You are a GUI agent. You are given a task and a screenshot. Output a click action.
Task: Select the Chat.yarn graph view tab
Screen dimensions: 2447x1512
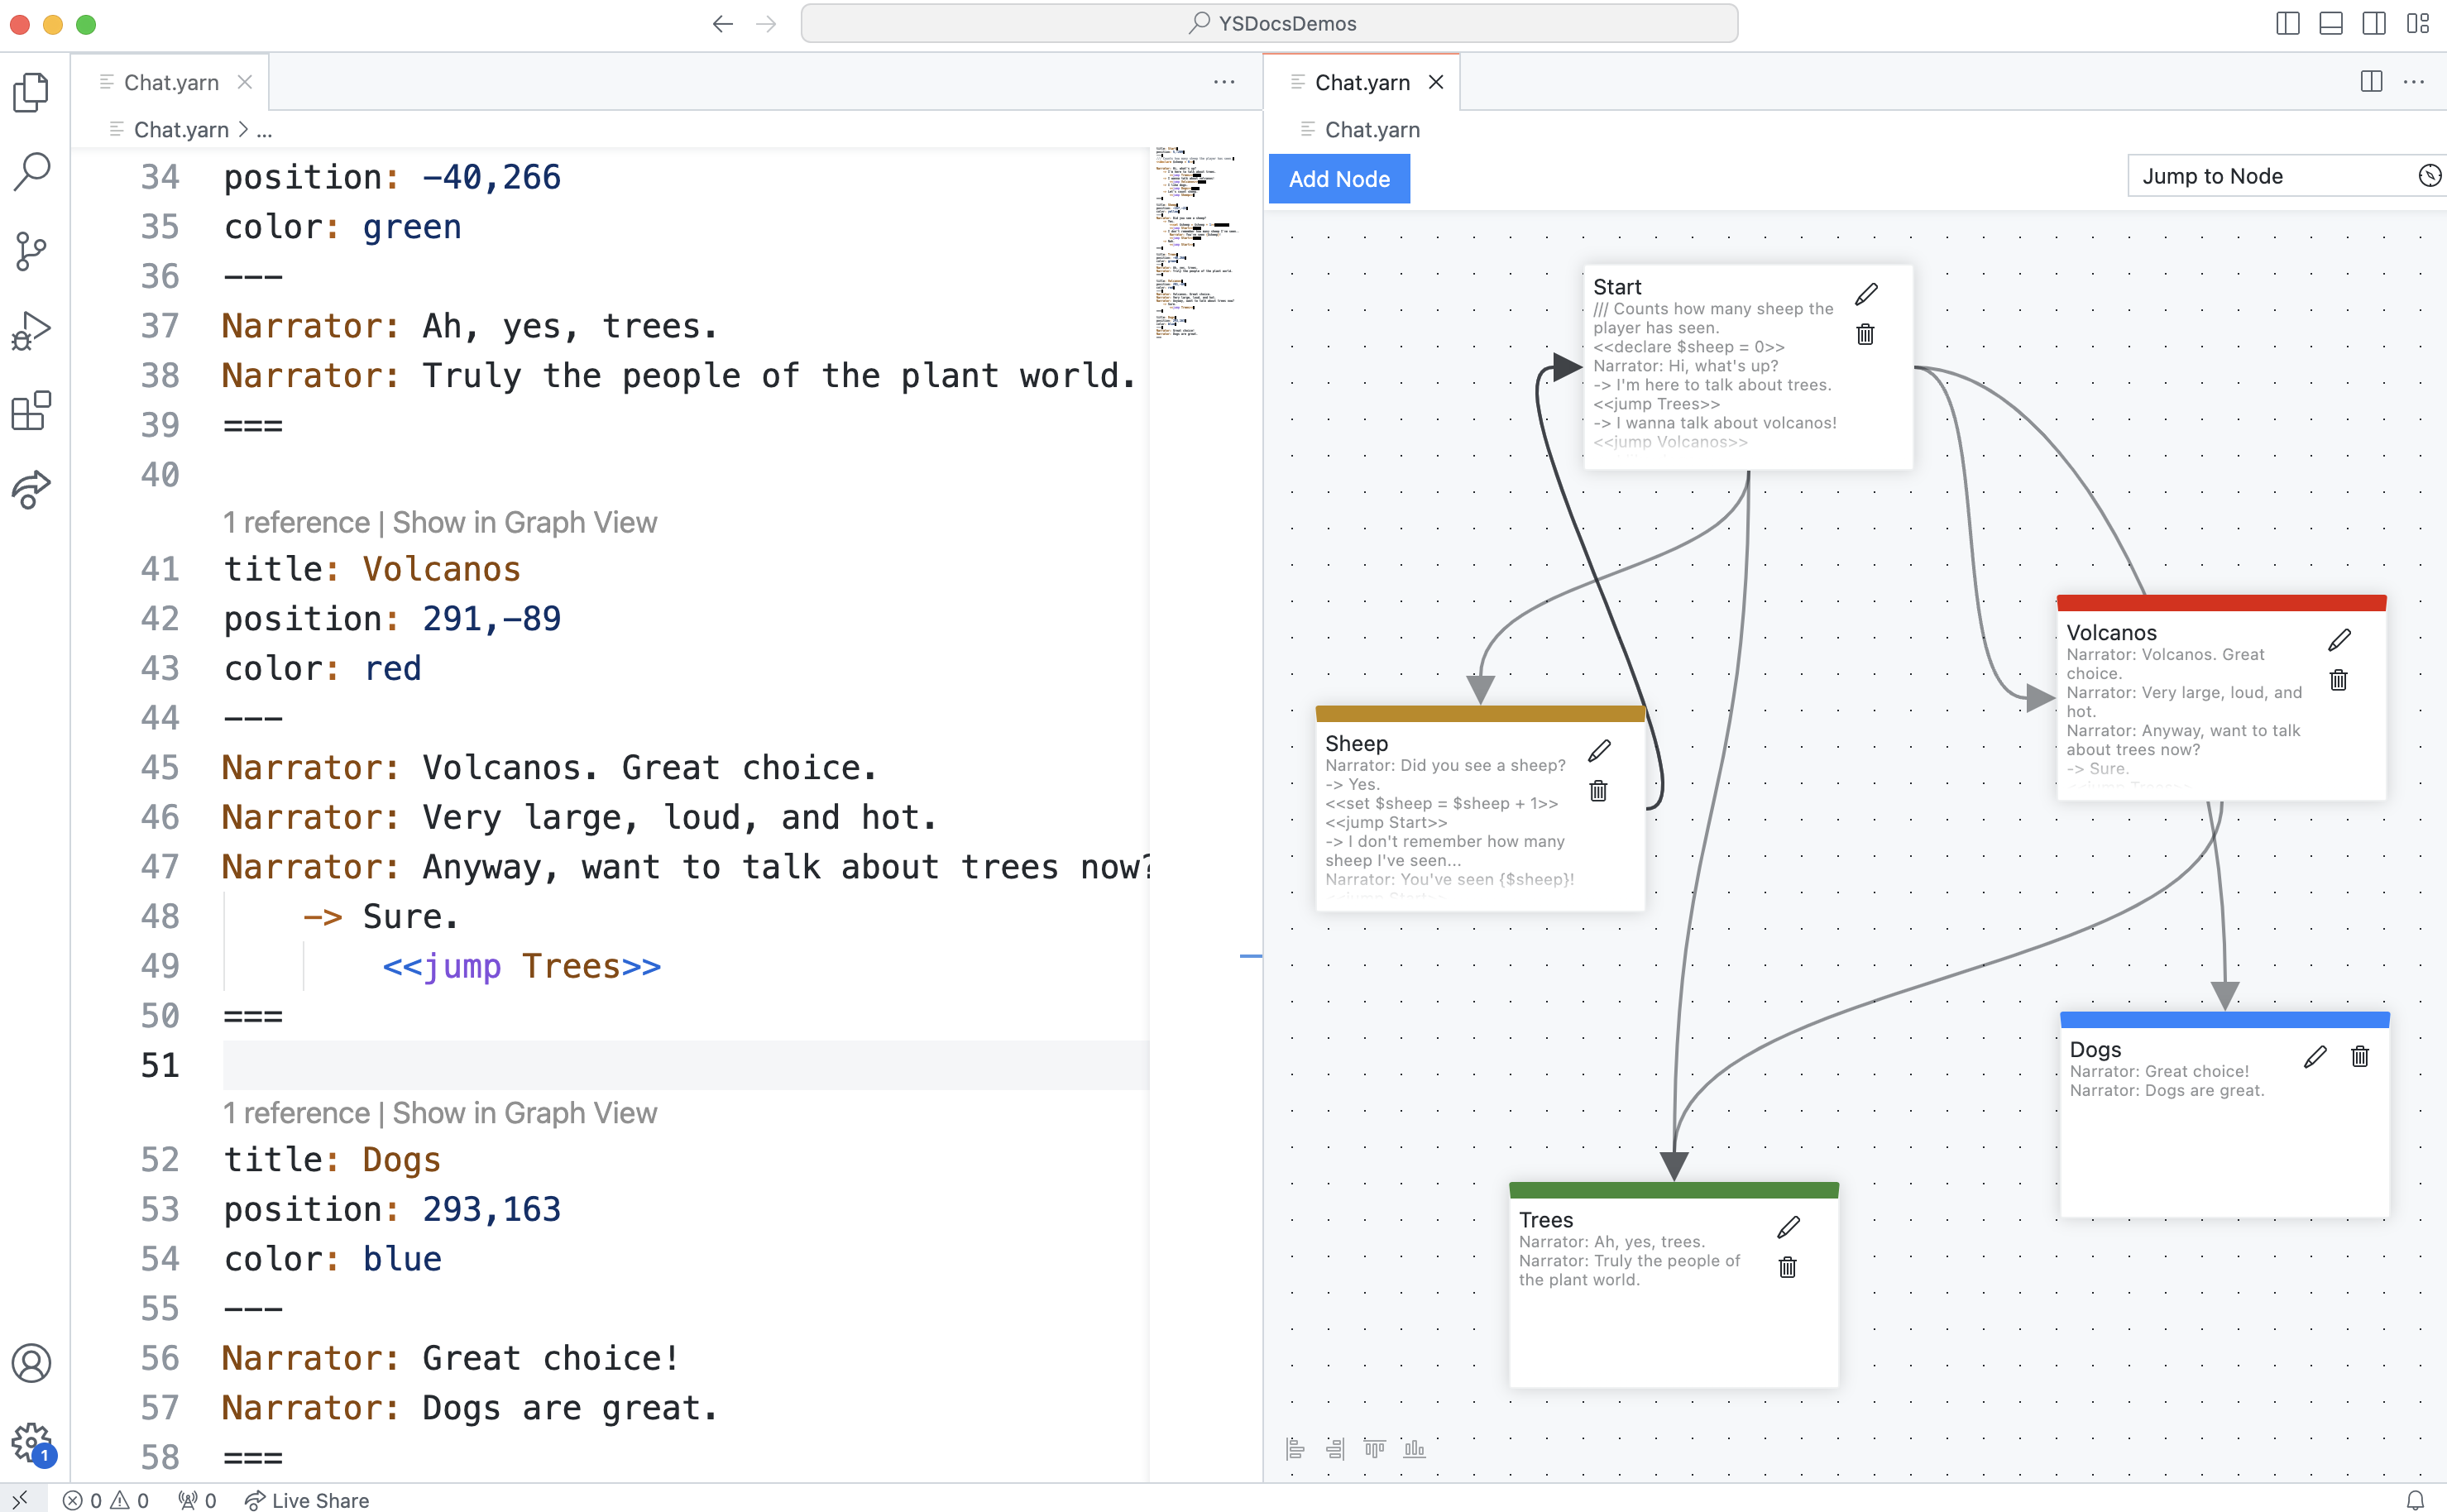pos(1361,82)
